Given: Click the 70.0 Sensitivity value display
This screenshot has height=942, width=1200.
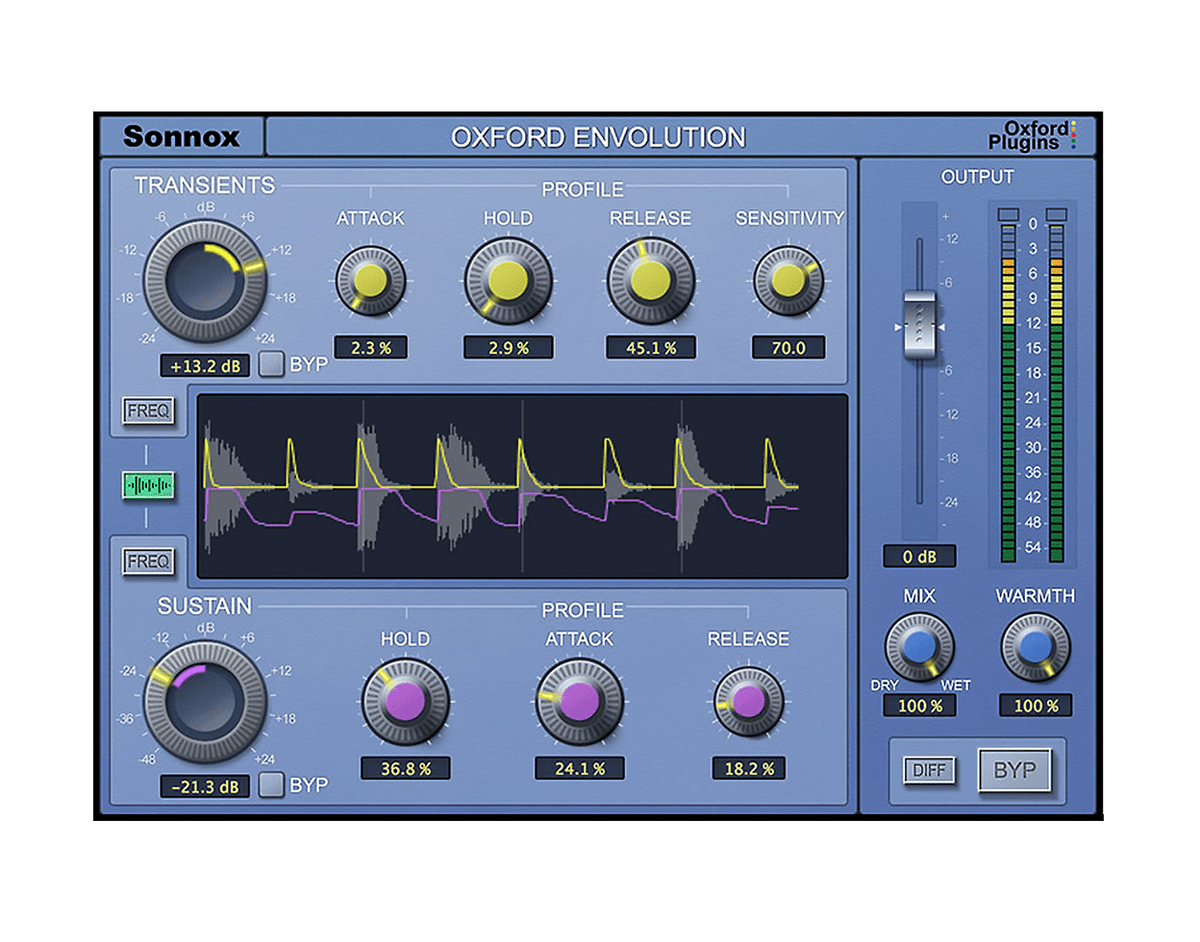Looking at the screenshot, I should pos(789,345).
